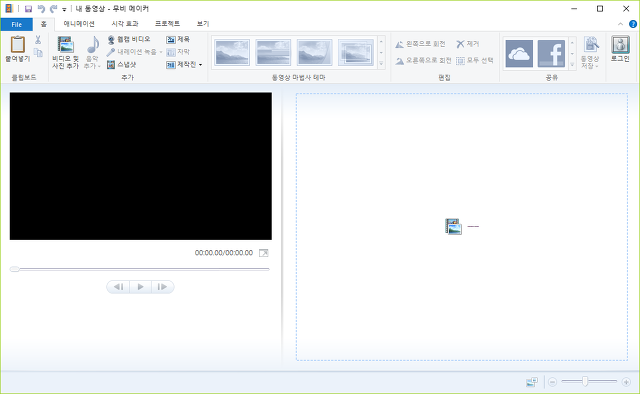Open Credits (제작진) dropdown arrow
Image resolution: width=640 pixels, height=394 pixels.
coord(200,65)
